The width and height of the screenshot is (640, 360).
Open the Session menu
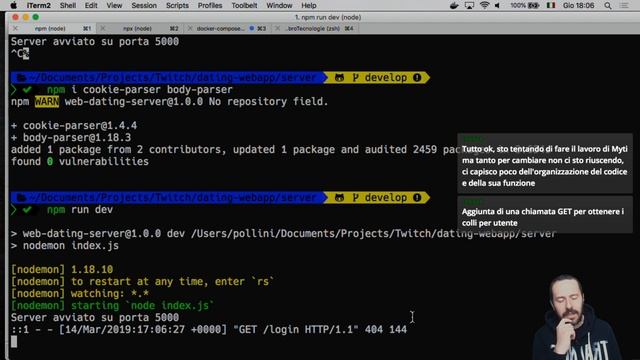point(144,5)
